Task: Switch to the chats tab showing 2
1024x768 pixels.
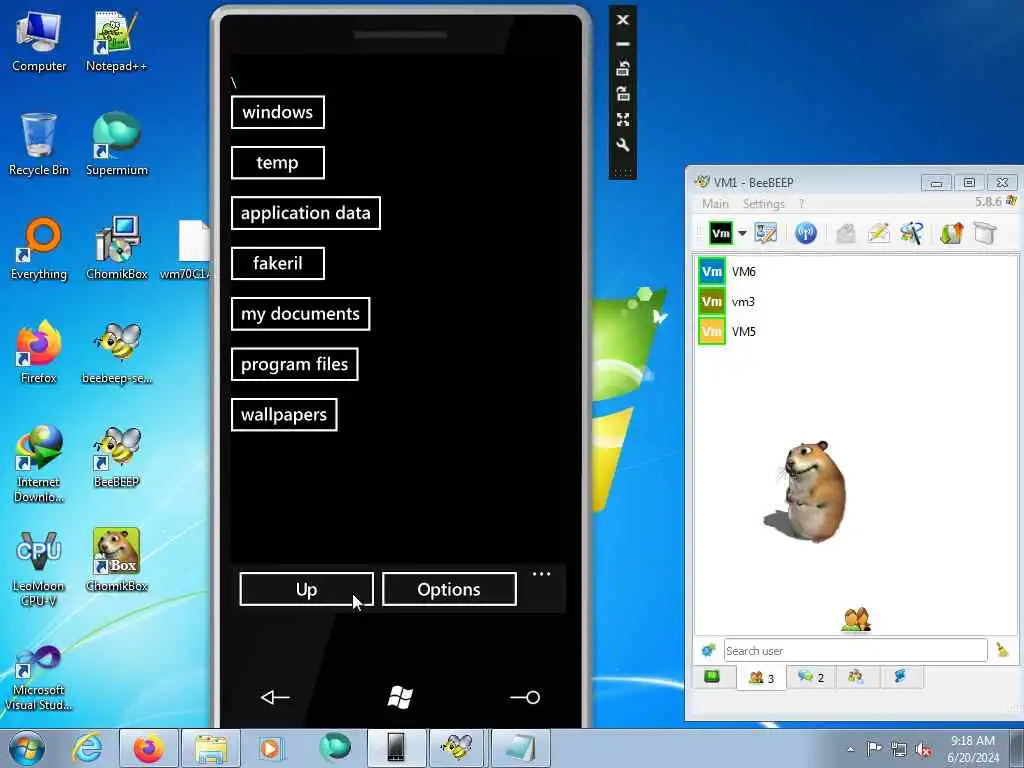Action: click(x=810, y=677)
